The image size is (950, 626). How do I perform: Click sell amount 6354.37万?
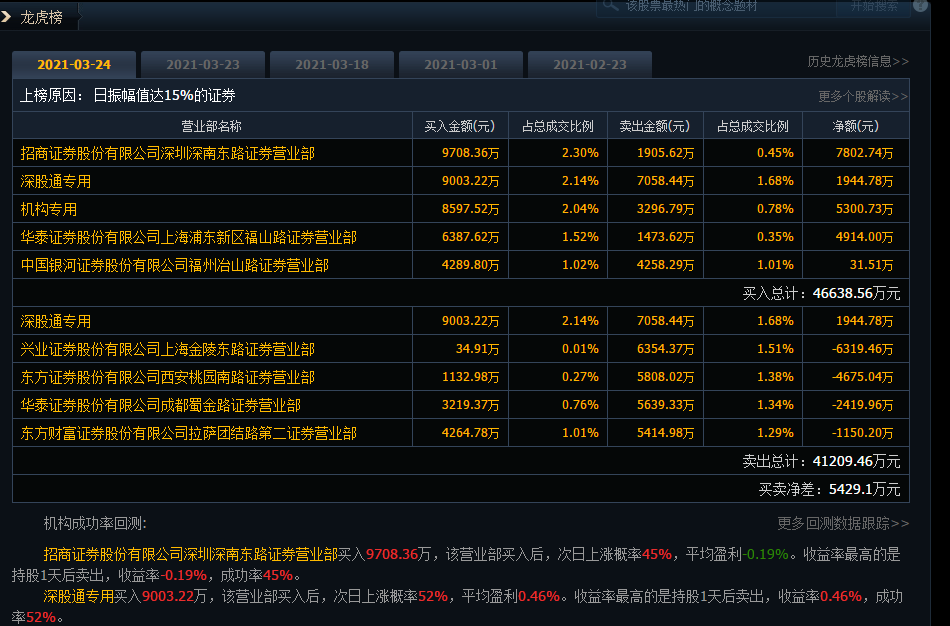click(x=665, y=349)
